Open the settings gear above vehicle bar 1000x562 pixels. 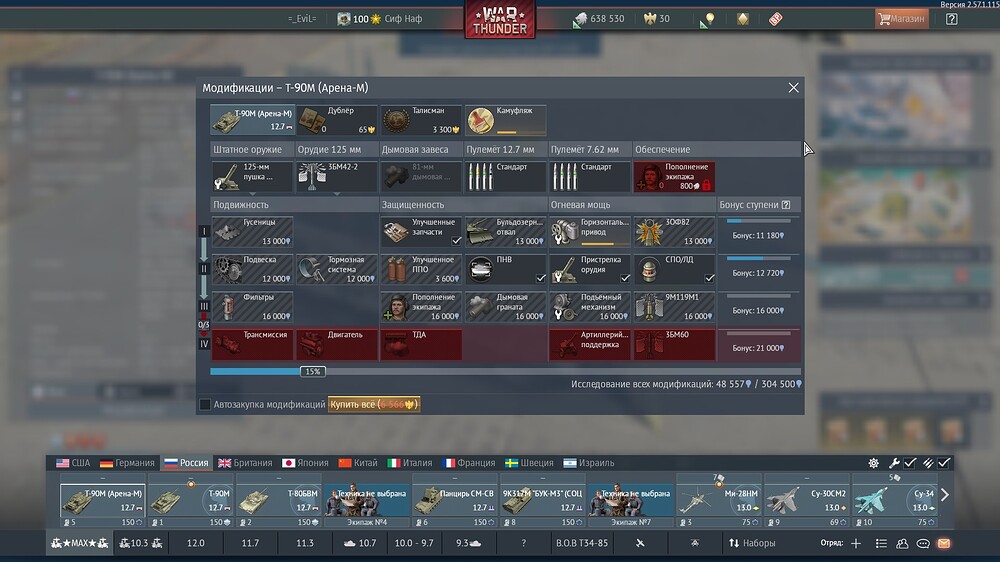[873, 463]
